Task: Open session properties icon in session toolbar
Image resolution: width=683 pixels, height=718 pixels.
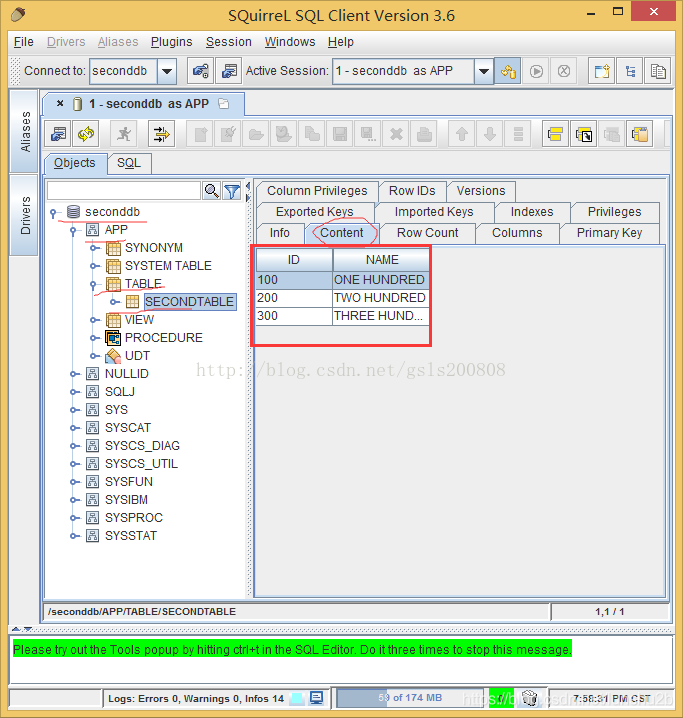Action: tap(58, 134)
